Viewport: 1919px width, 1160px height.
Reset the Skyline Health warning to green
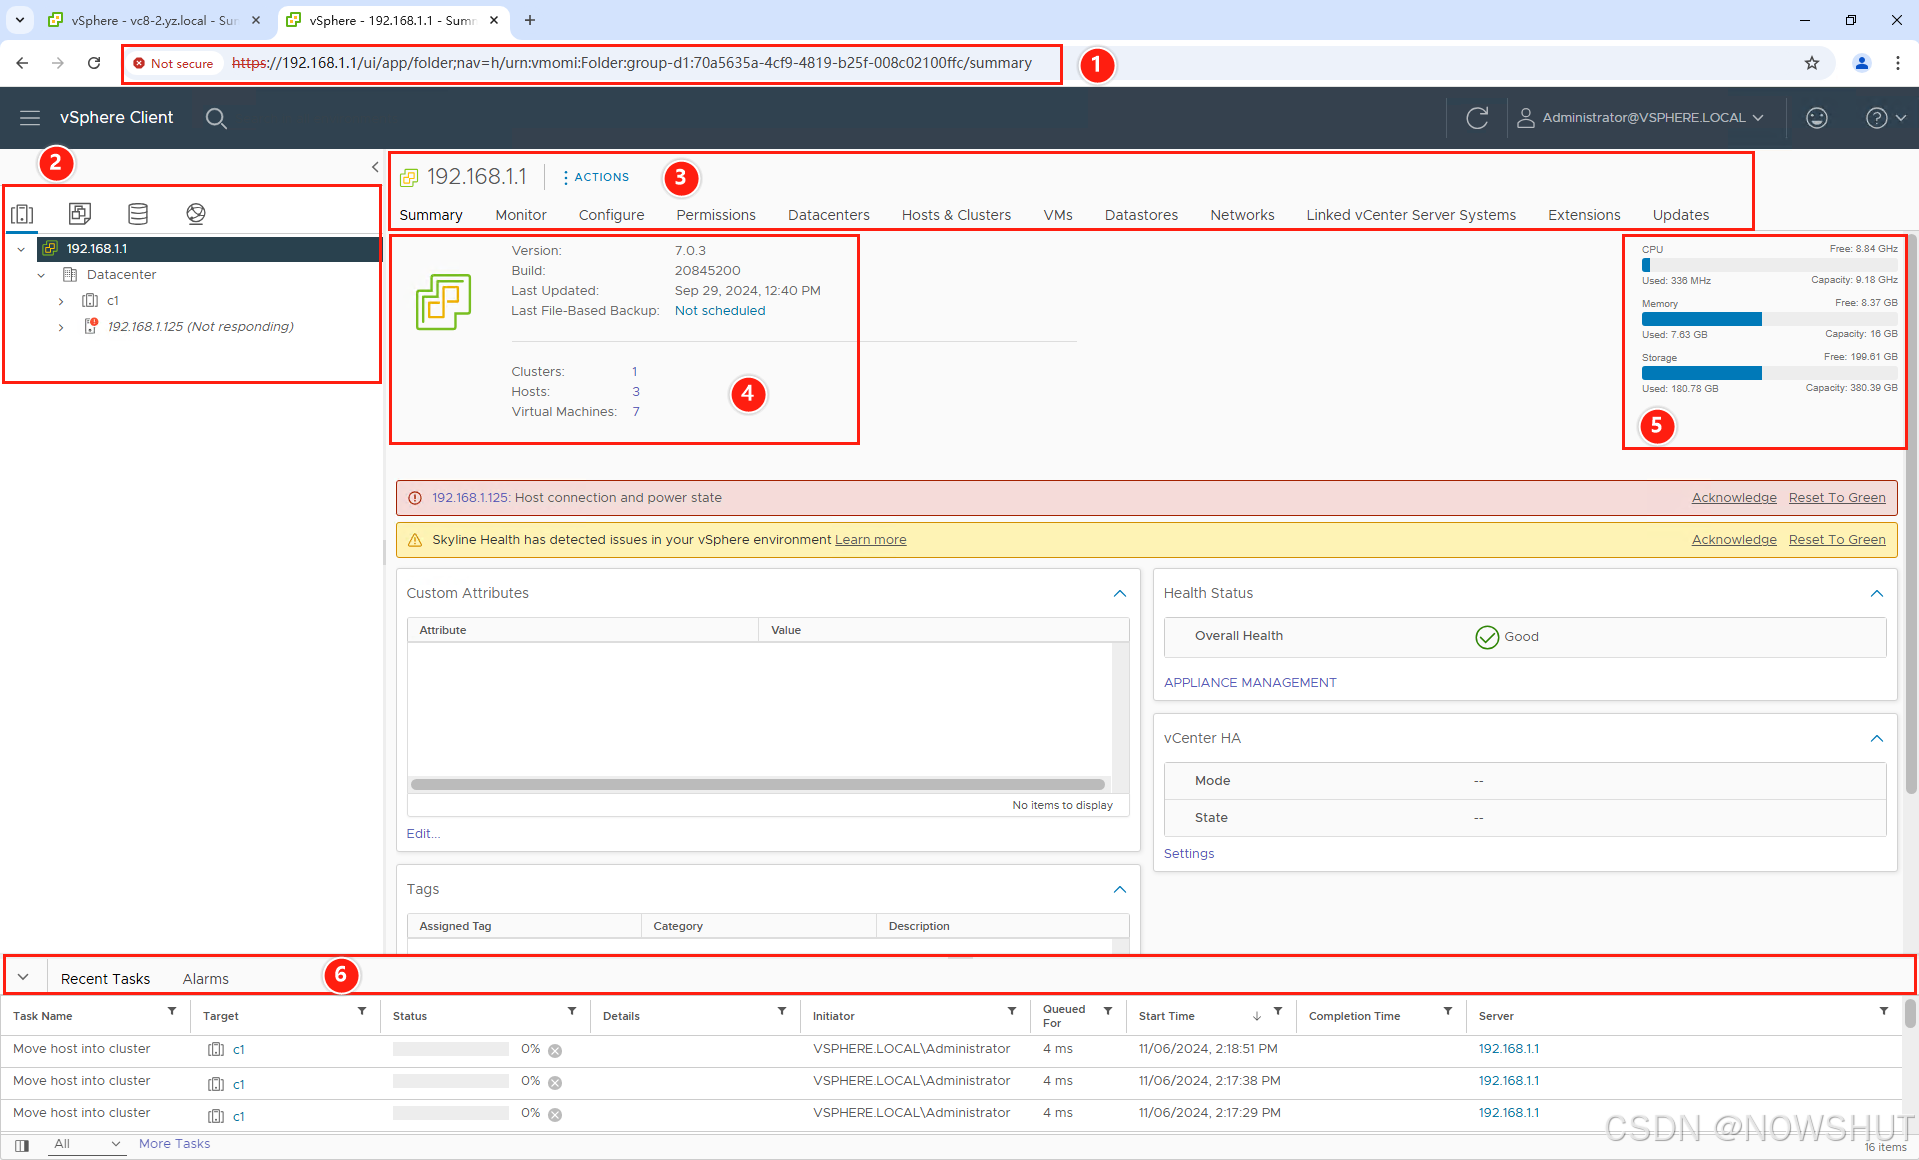click(x=1837, y=540)
